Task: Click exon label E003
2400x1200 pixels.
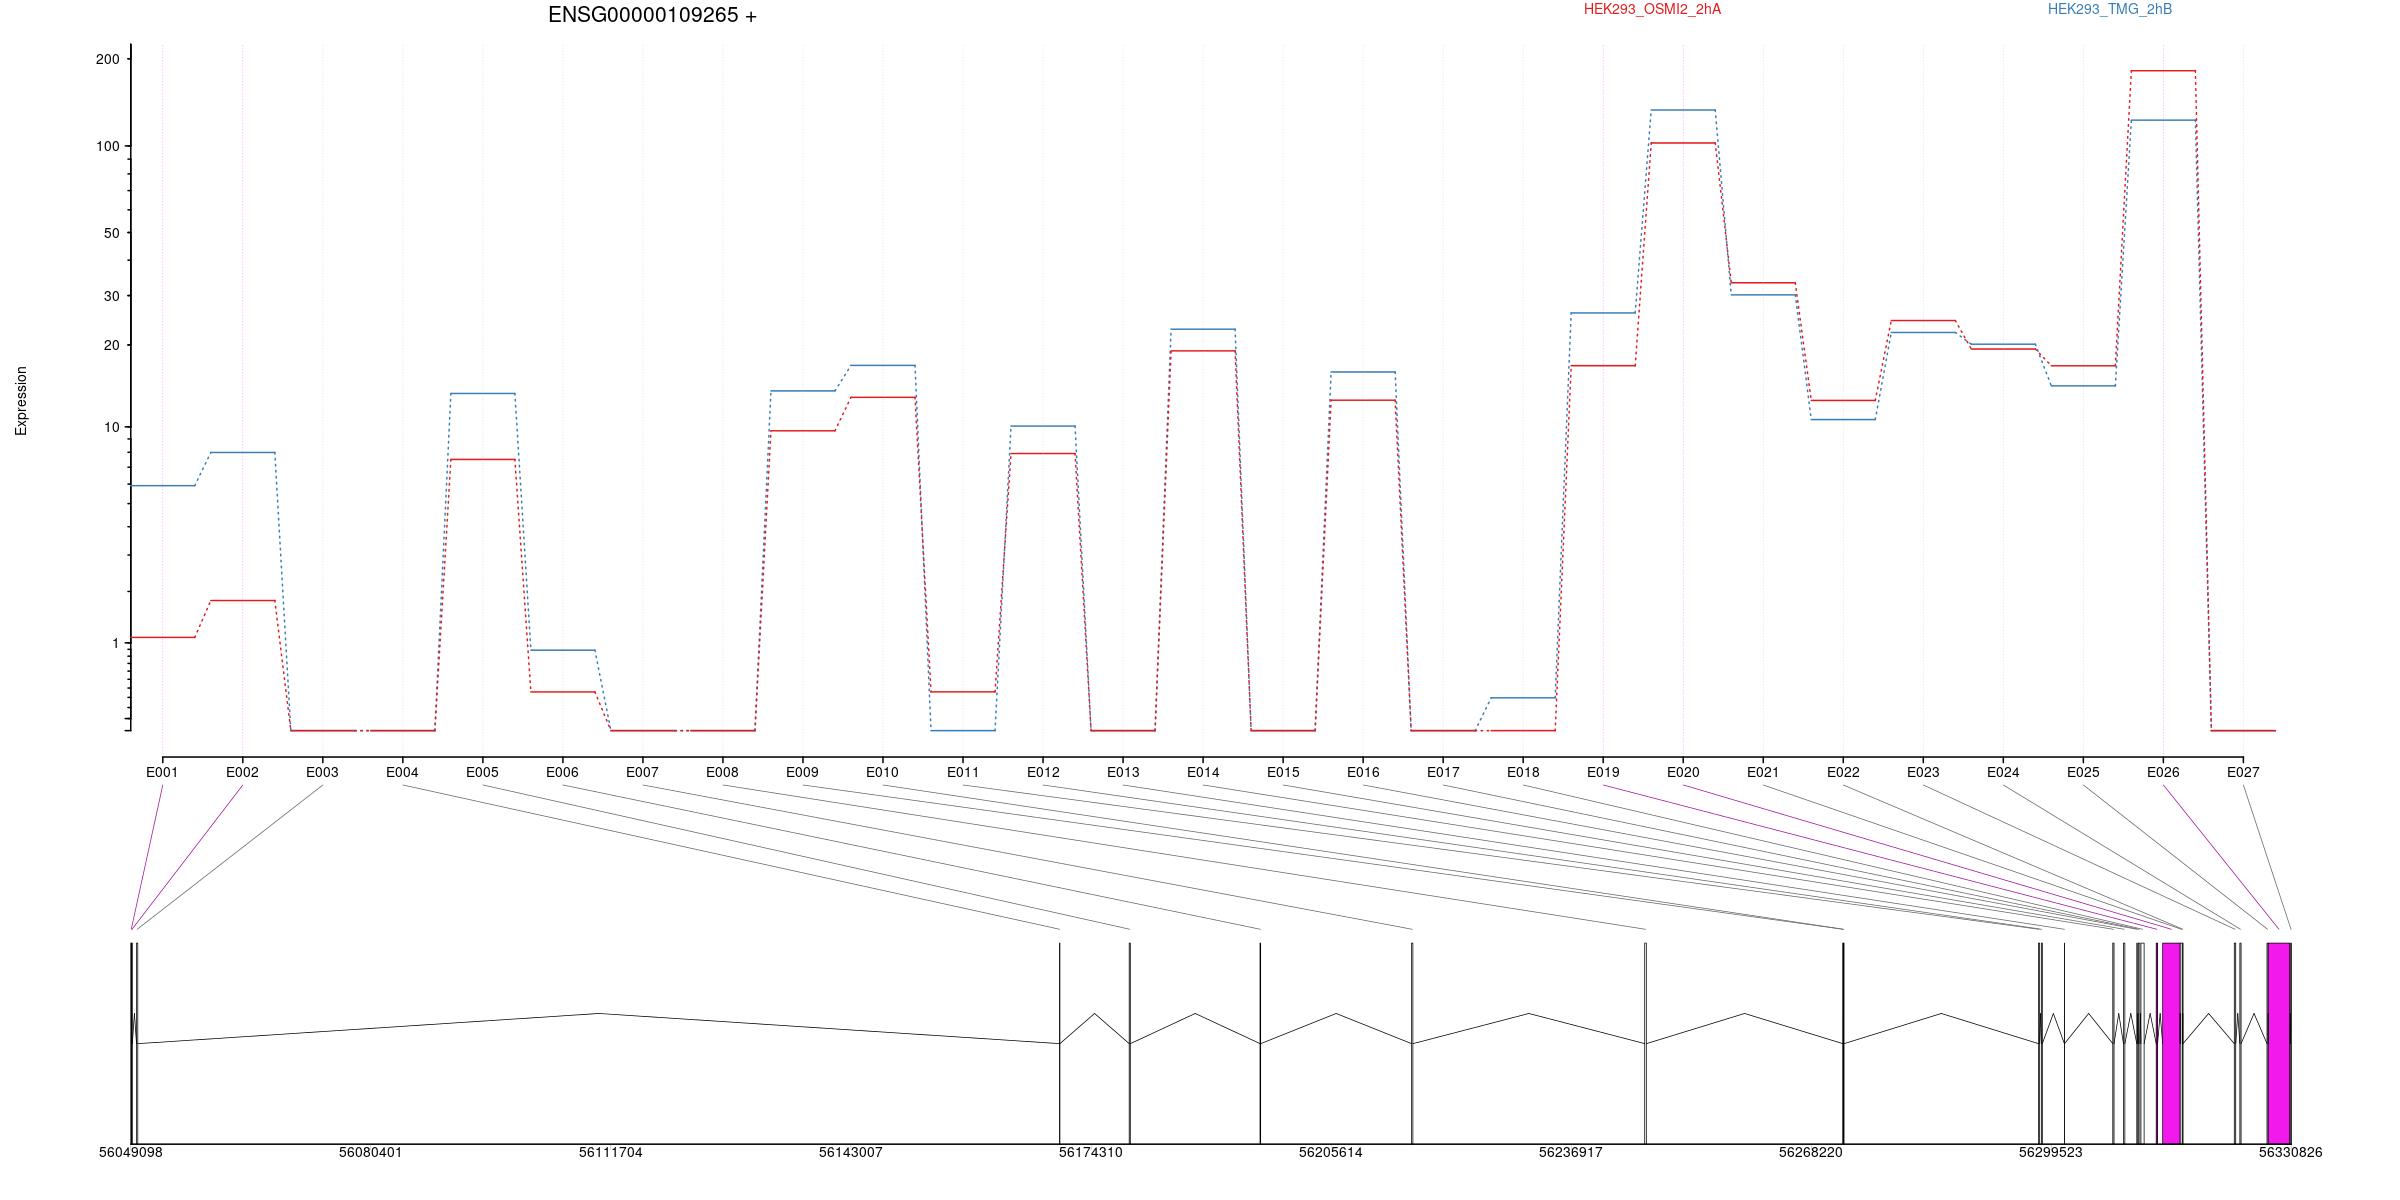Action: 322,772
